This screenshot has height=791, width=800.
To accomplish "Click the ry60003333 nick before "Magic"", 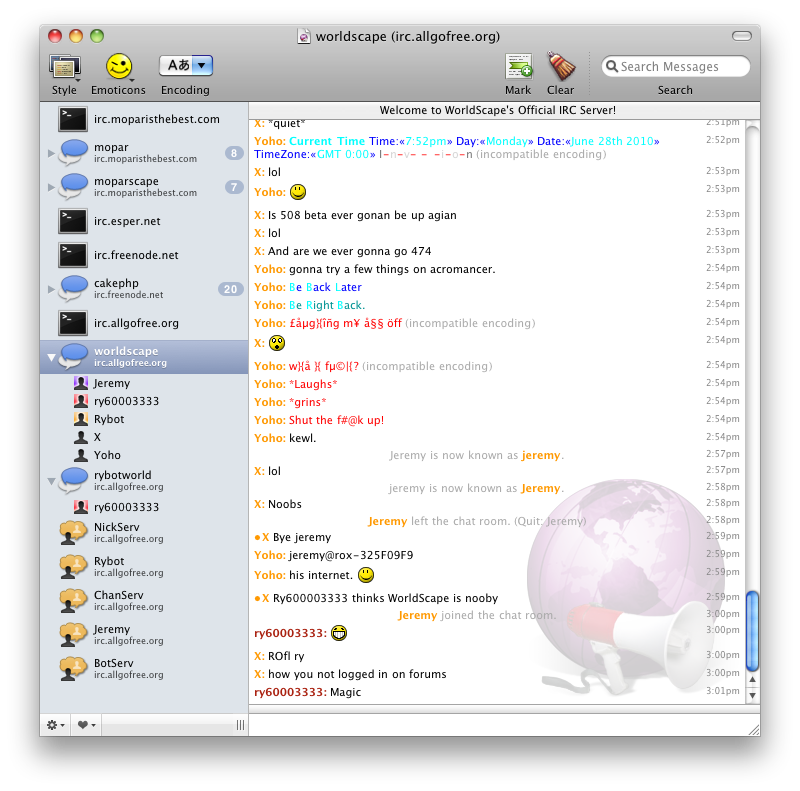I will pos(290,692).
